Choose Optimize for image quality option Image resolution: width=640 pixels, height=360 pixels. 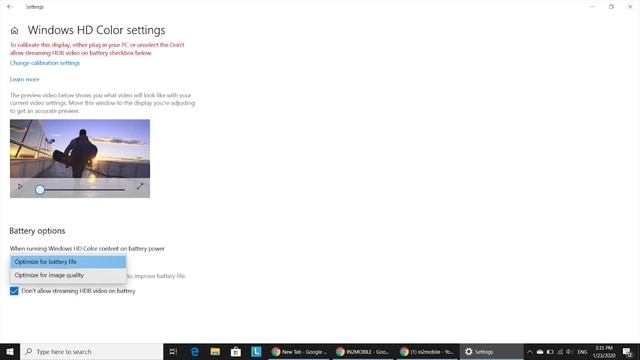68,275
